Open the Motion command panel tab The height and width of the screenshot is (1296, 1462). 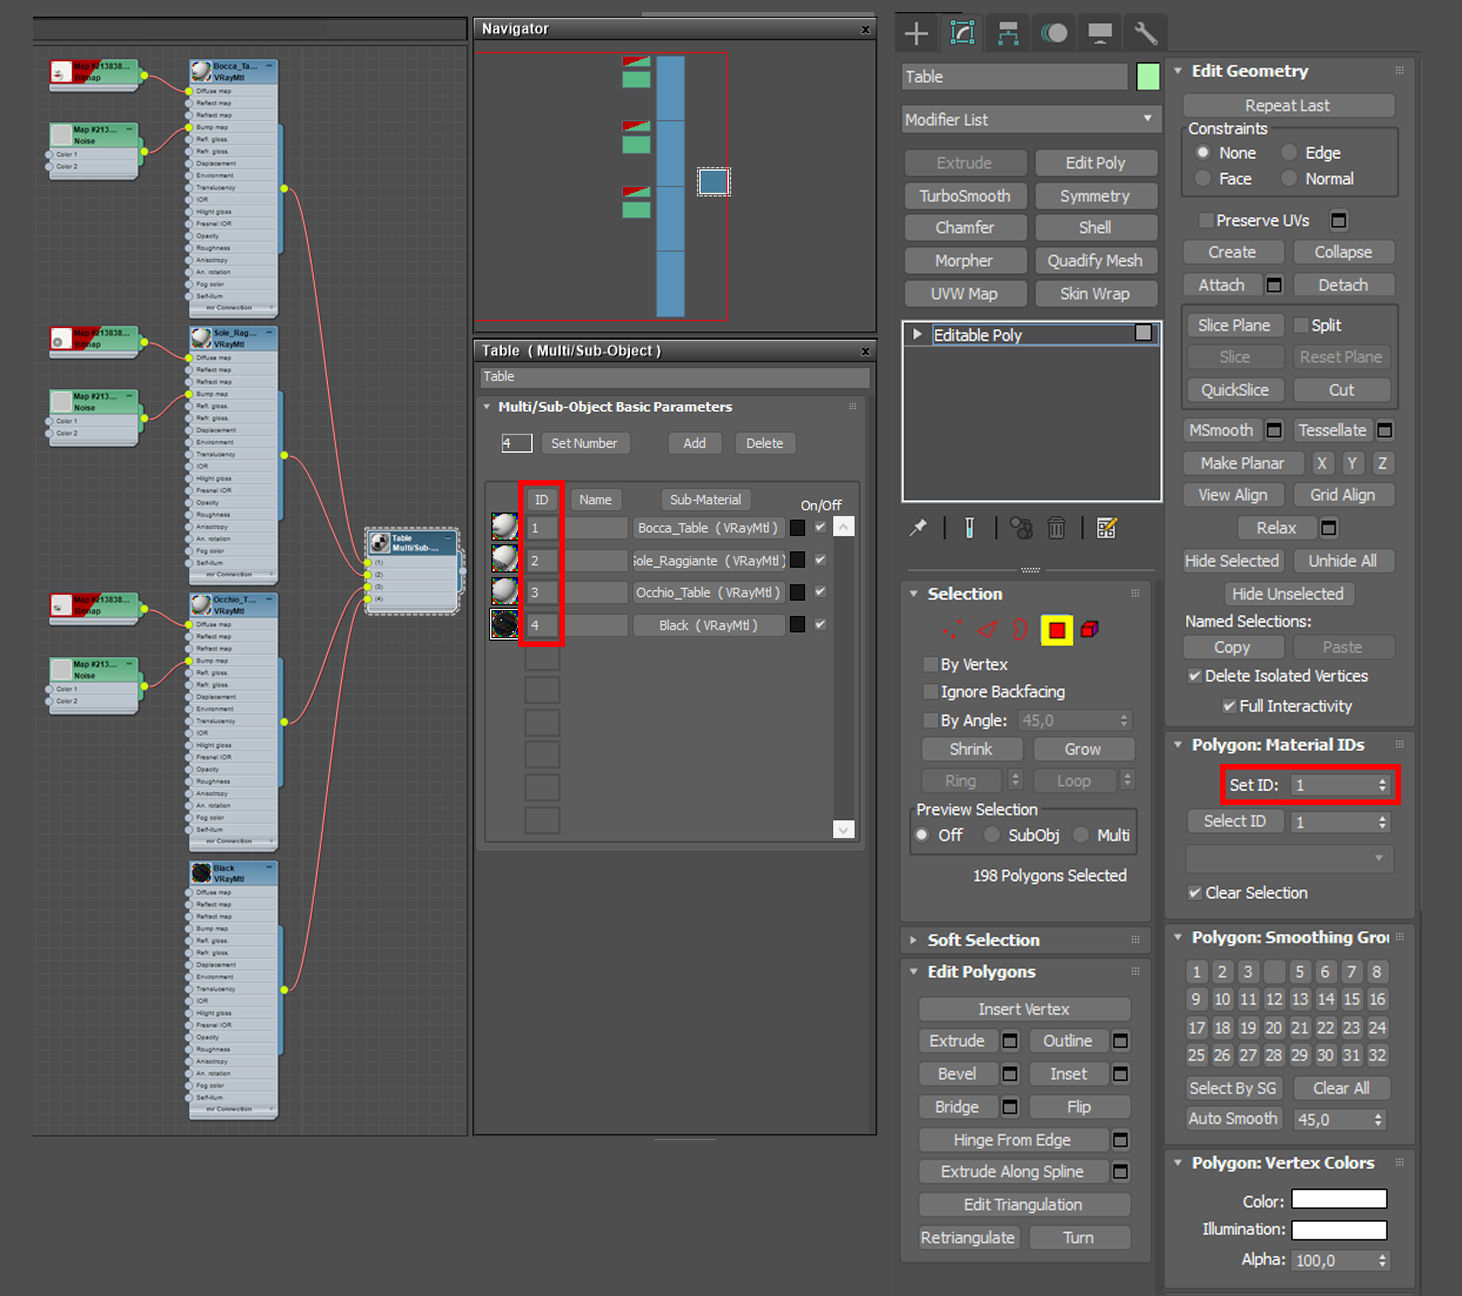click(1054, 33)
